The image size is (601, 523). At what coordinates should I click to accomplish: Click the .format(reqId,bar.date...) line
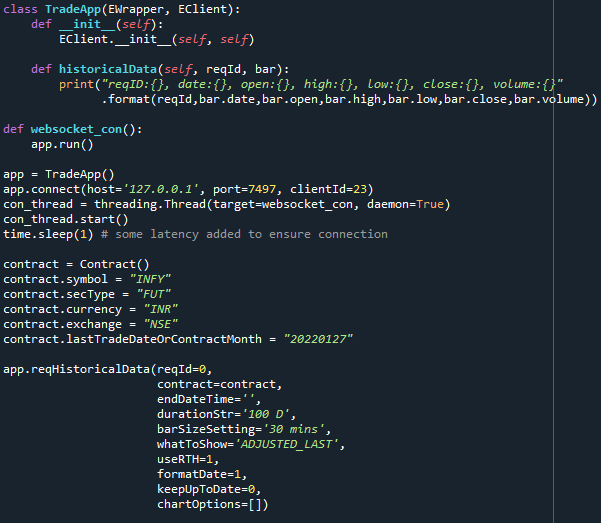[x=349, y=100]
